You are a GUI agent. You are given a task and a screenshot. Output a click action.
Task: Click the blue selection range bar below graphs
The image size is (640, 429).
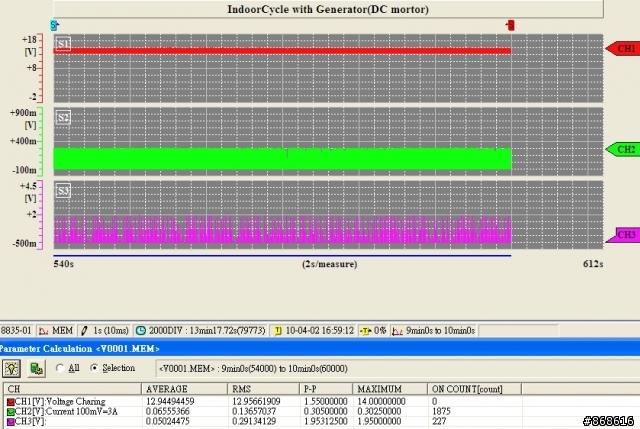click(x=282, y=256)
